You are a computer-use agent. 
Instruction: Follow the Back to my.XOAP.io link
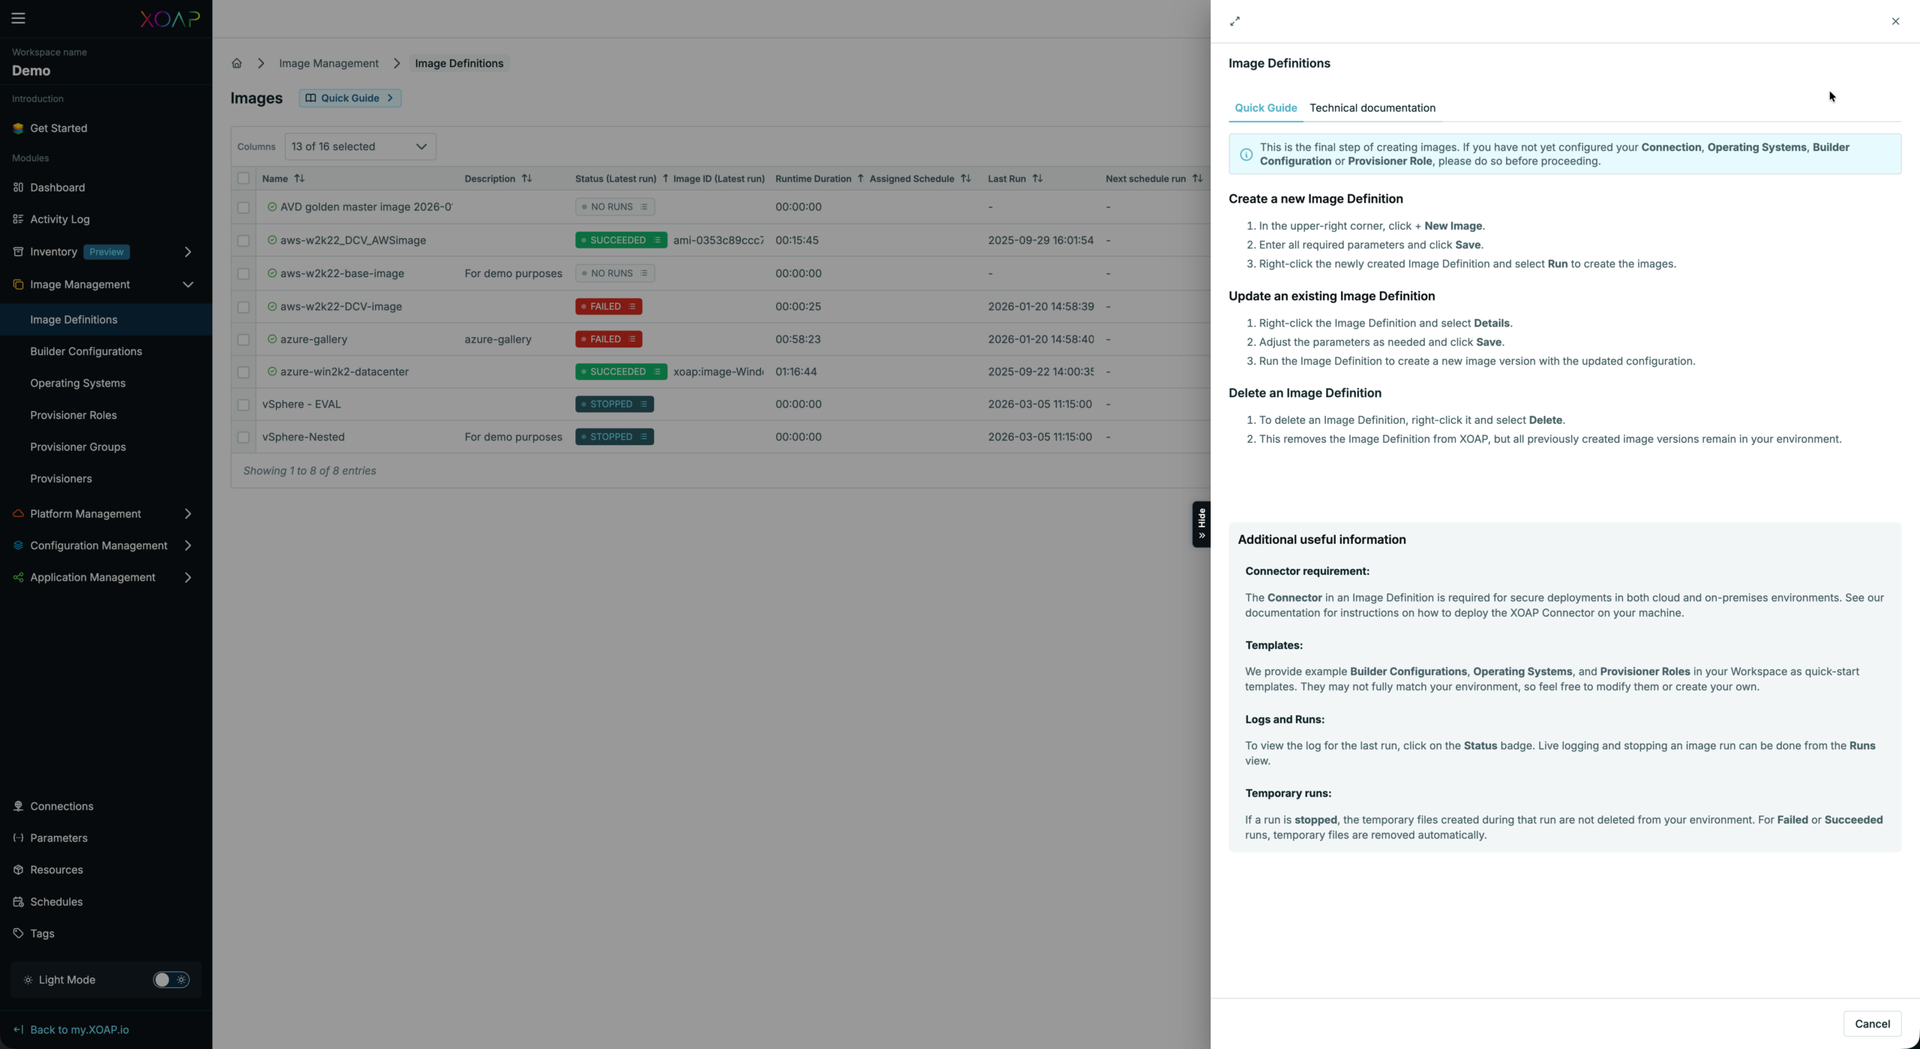79,1029
